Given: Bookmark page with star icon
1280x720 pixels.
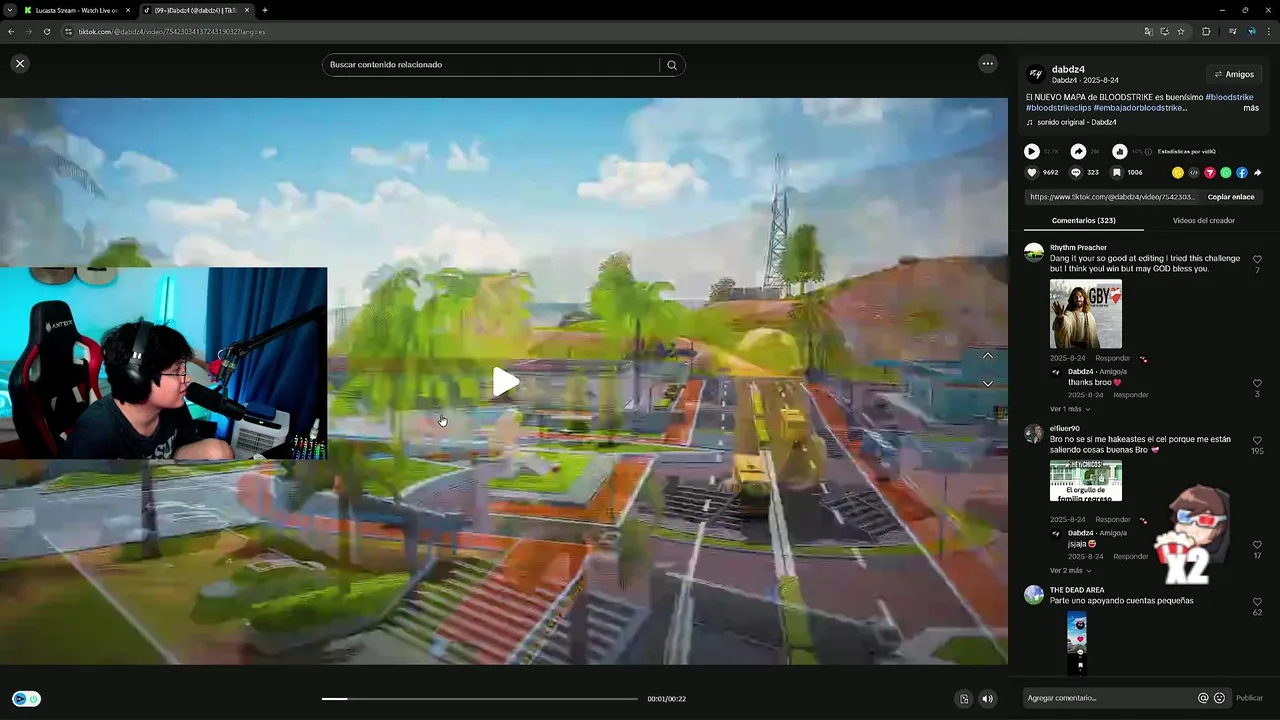Looking at the screenshot, I should (1181, 32).
